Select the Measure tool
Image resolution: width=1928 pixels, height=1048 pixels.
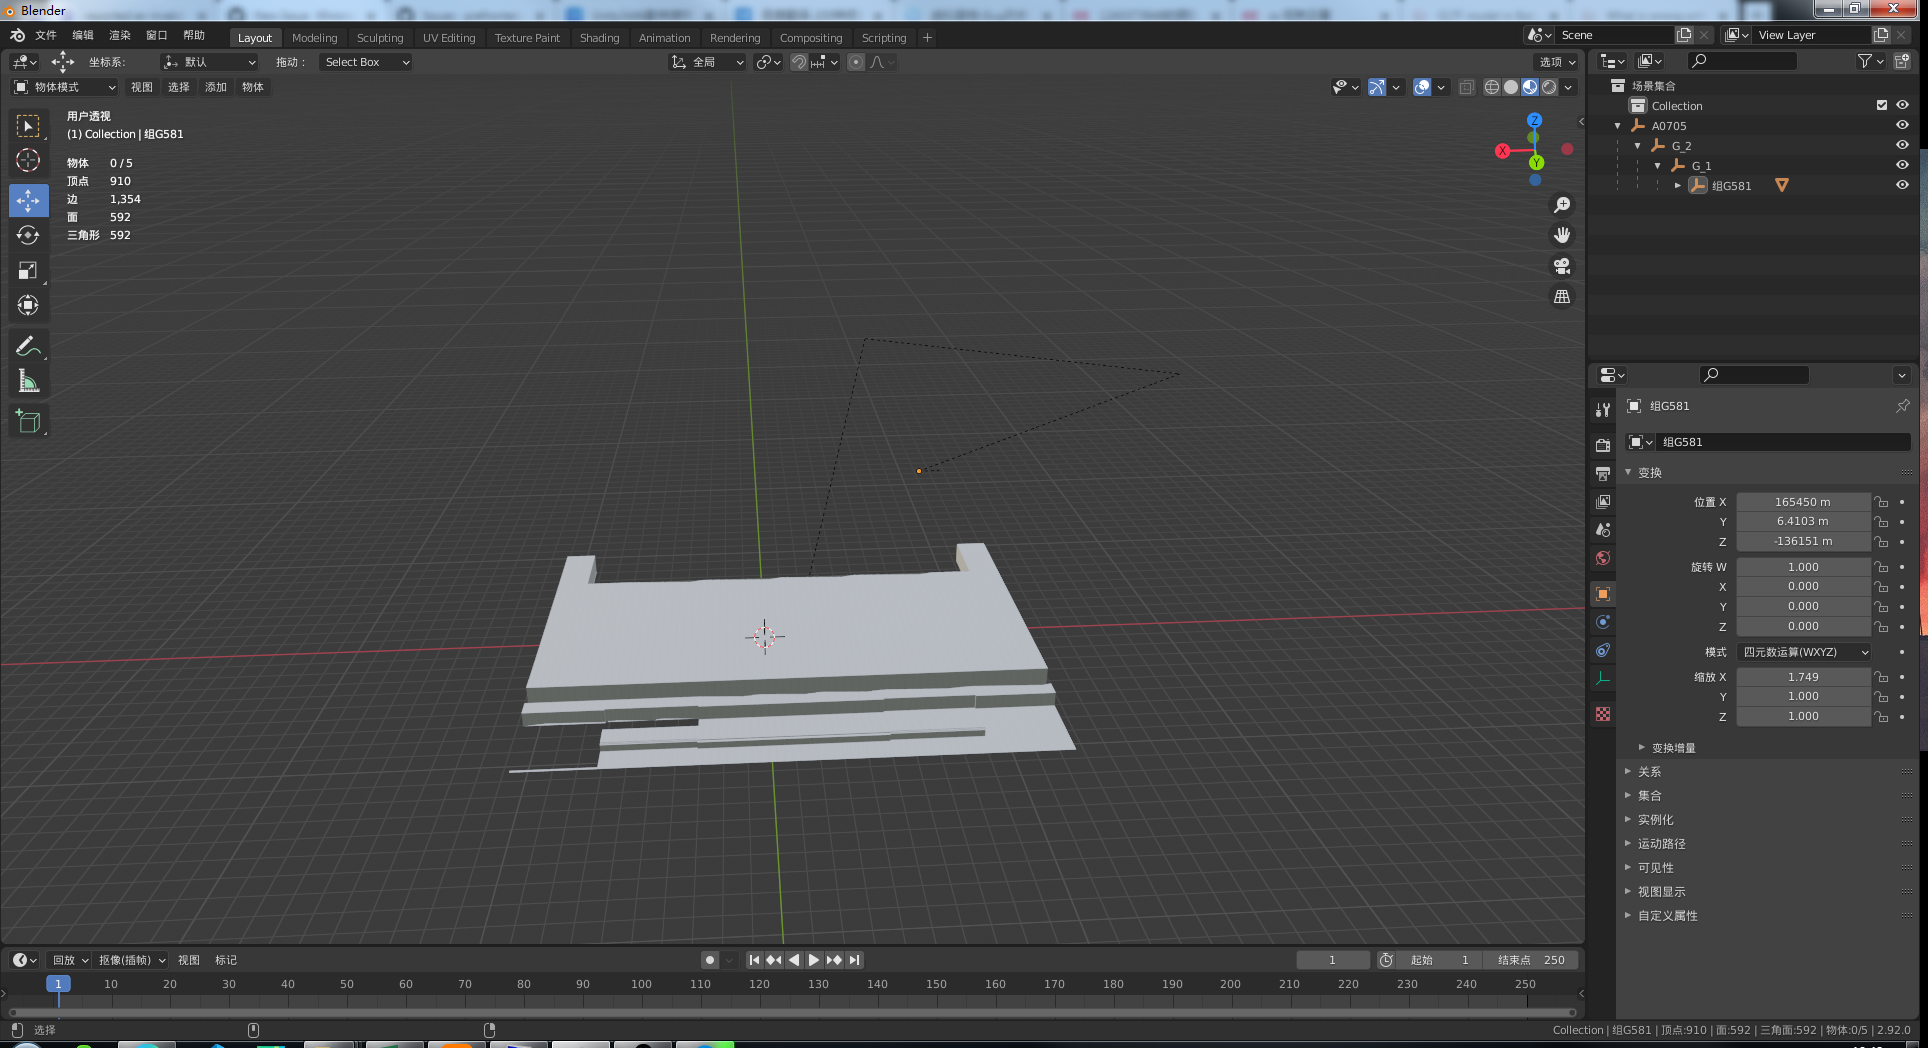28,380
